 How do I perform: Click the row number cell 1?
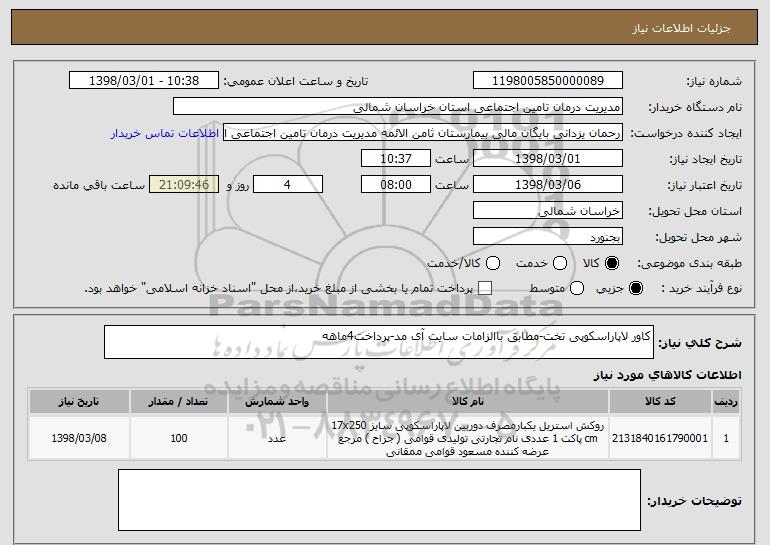726,438
